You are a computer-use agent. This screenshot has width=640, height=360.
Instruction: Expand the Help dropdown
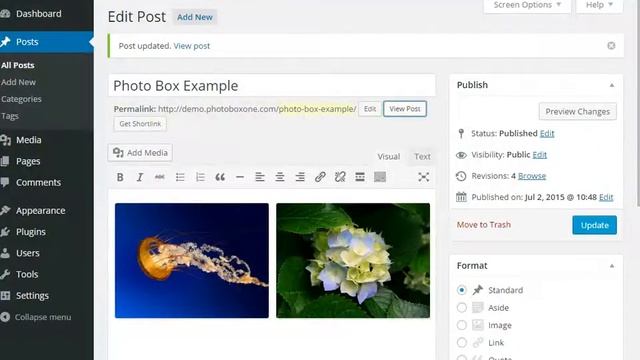point(599,6)
